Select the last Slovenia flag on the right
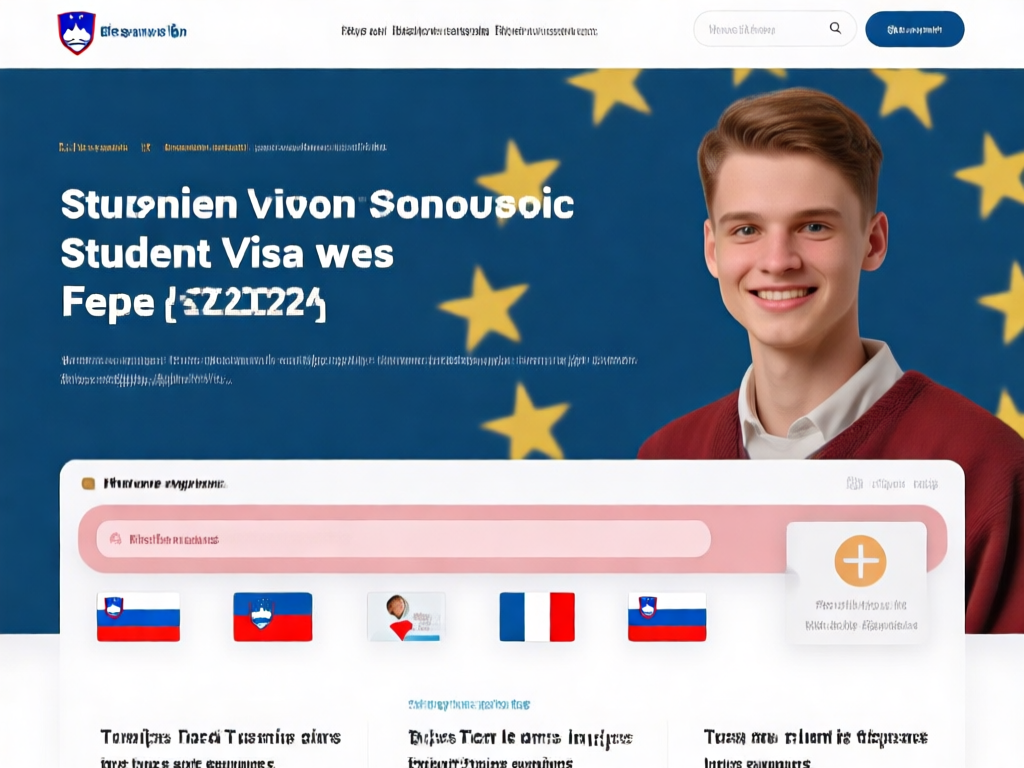Viewport: 1024px width, 768px height. coord(667,616)
